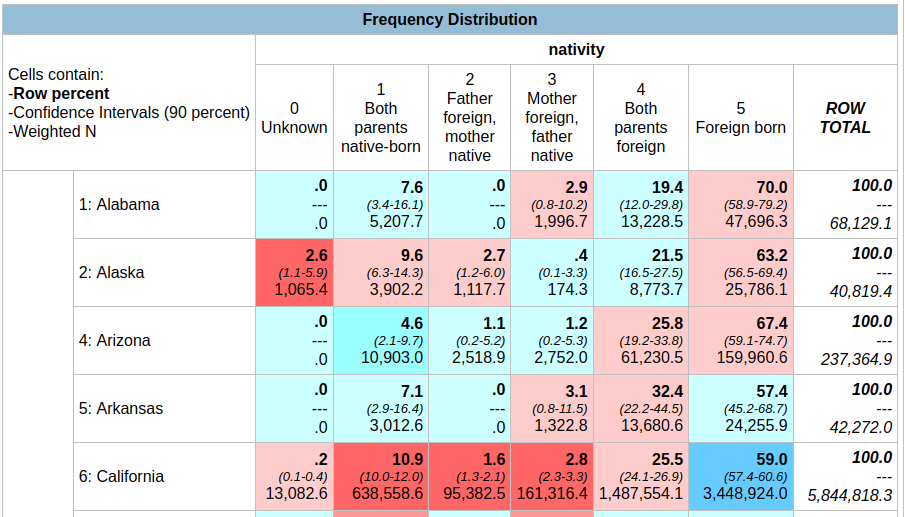Click the Mother foreign, father native header
Viewport: 905px width, 517px height.
click(551, 118)
